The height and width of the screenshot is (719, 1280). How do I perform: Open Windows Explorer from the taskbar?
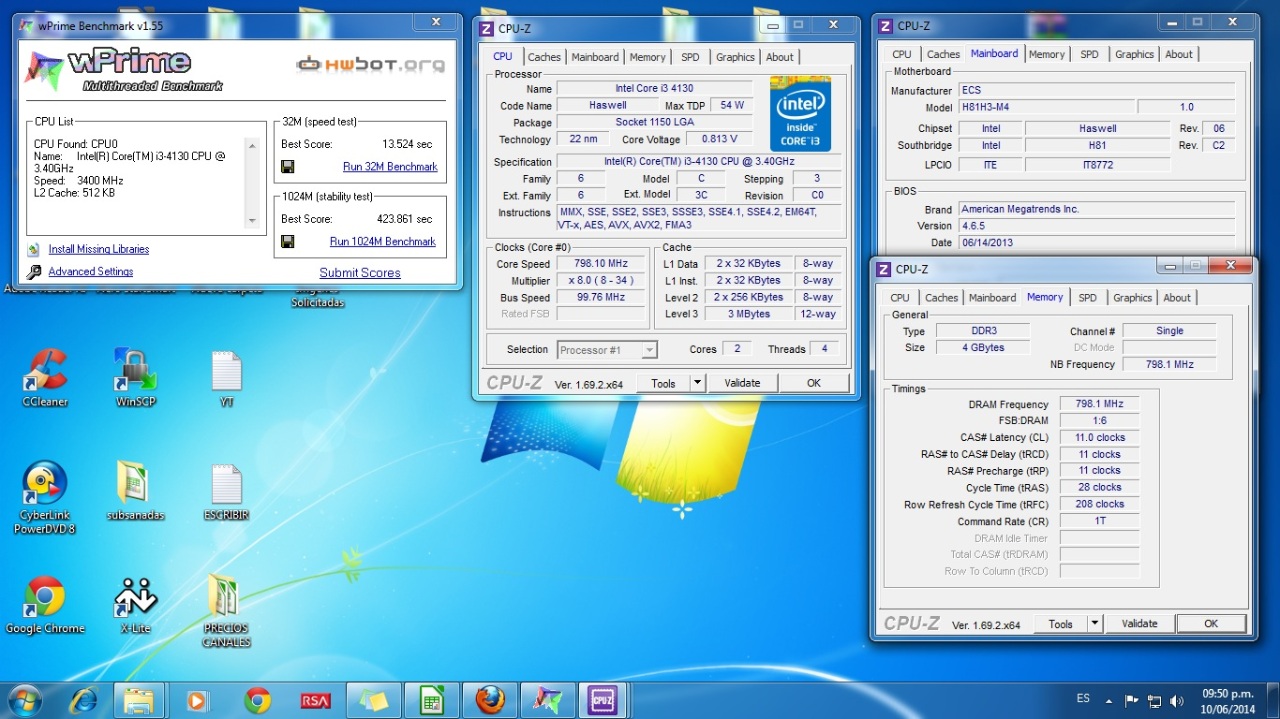click(x=139, y=700)
